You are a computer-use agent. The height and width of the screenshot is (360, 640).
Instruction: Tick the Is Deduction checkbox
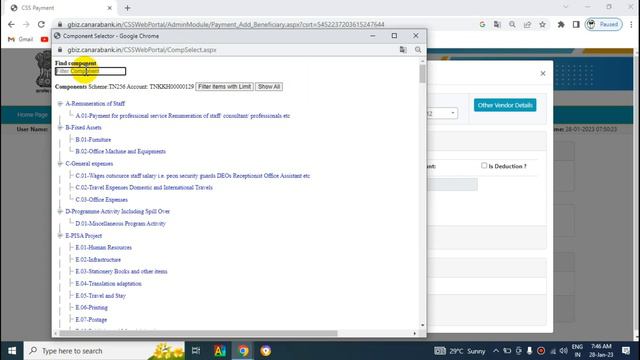[484, 166]
